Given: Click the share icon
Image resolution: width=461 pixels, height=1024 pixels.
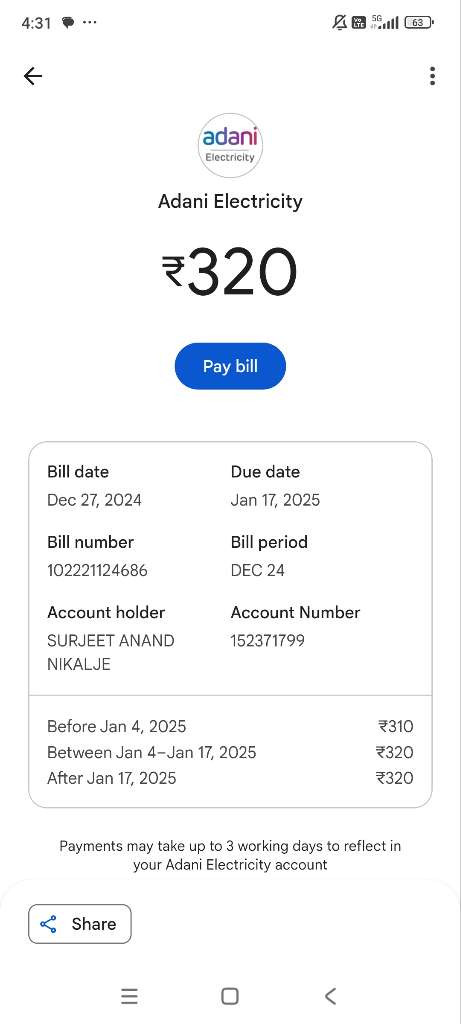Looking at the screenshot, I should [x=48, y=924].
